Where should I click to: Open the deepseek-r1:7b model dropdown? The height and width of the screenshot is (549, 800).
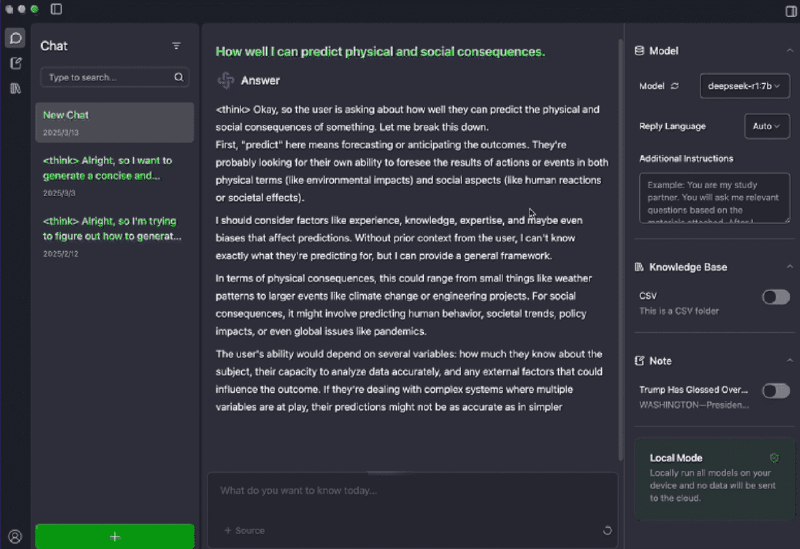pyautogui.click(x=745, y=87)
